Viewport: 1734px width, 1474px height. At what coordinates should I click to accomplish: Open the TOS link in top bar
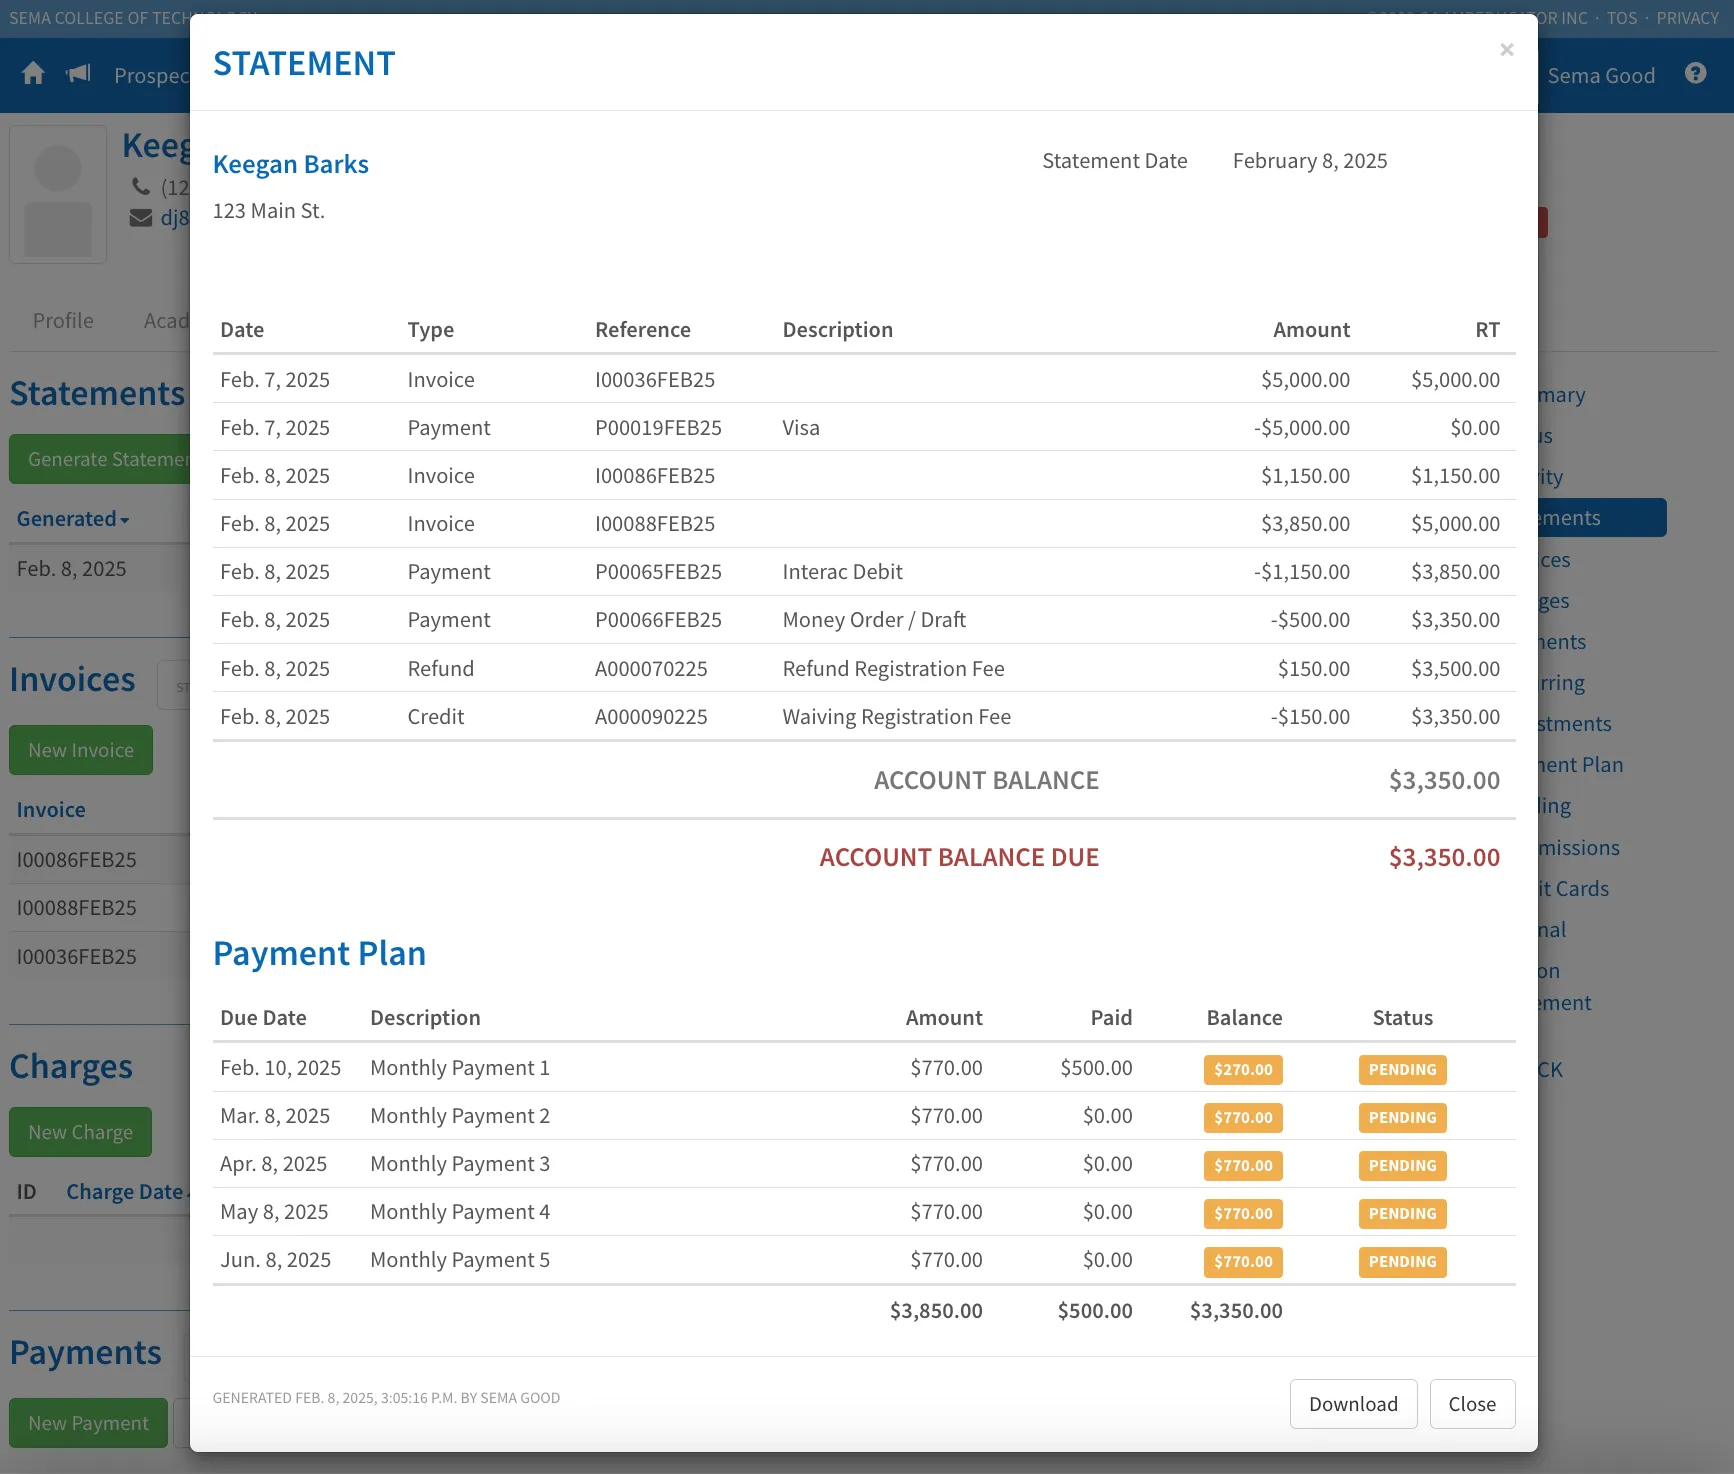[1622, 18]
